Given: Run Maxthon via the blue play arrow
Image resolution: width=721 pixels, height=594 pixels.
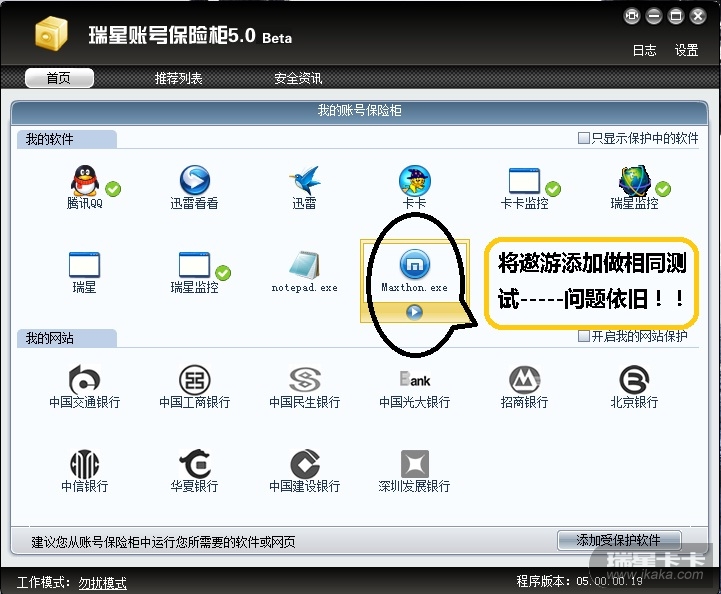Looking at the screenshot, I should [414, 312].
